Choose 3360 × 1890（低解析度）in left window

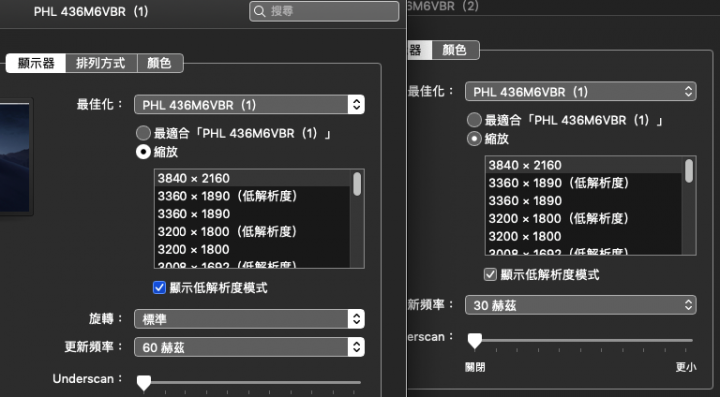click(x=252, y=196)
